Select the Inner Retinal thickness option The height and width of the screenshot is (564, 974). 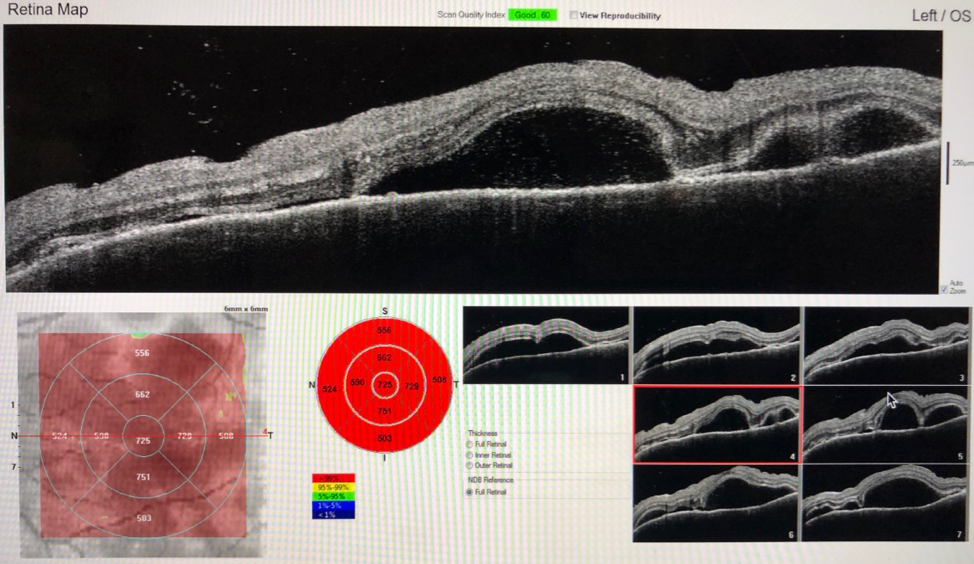point(470,455)
